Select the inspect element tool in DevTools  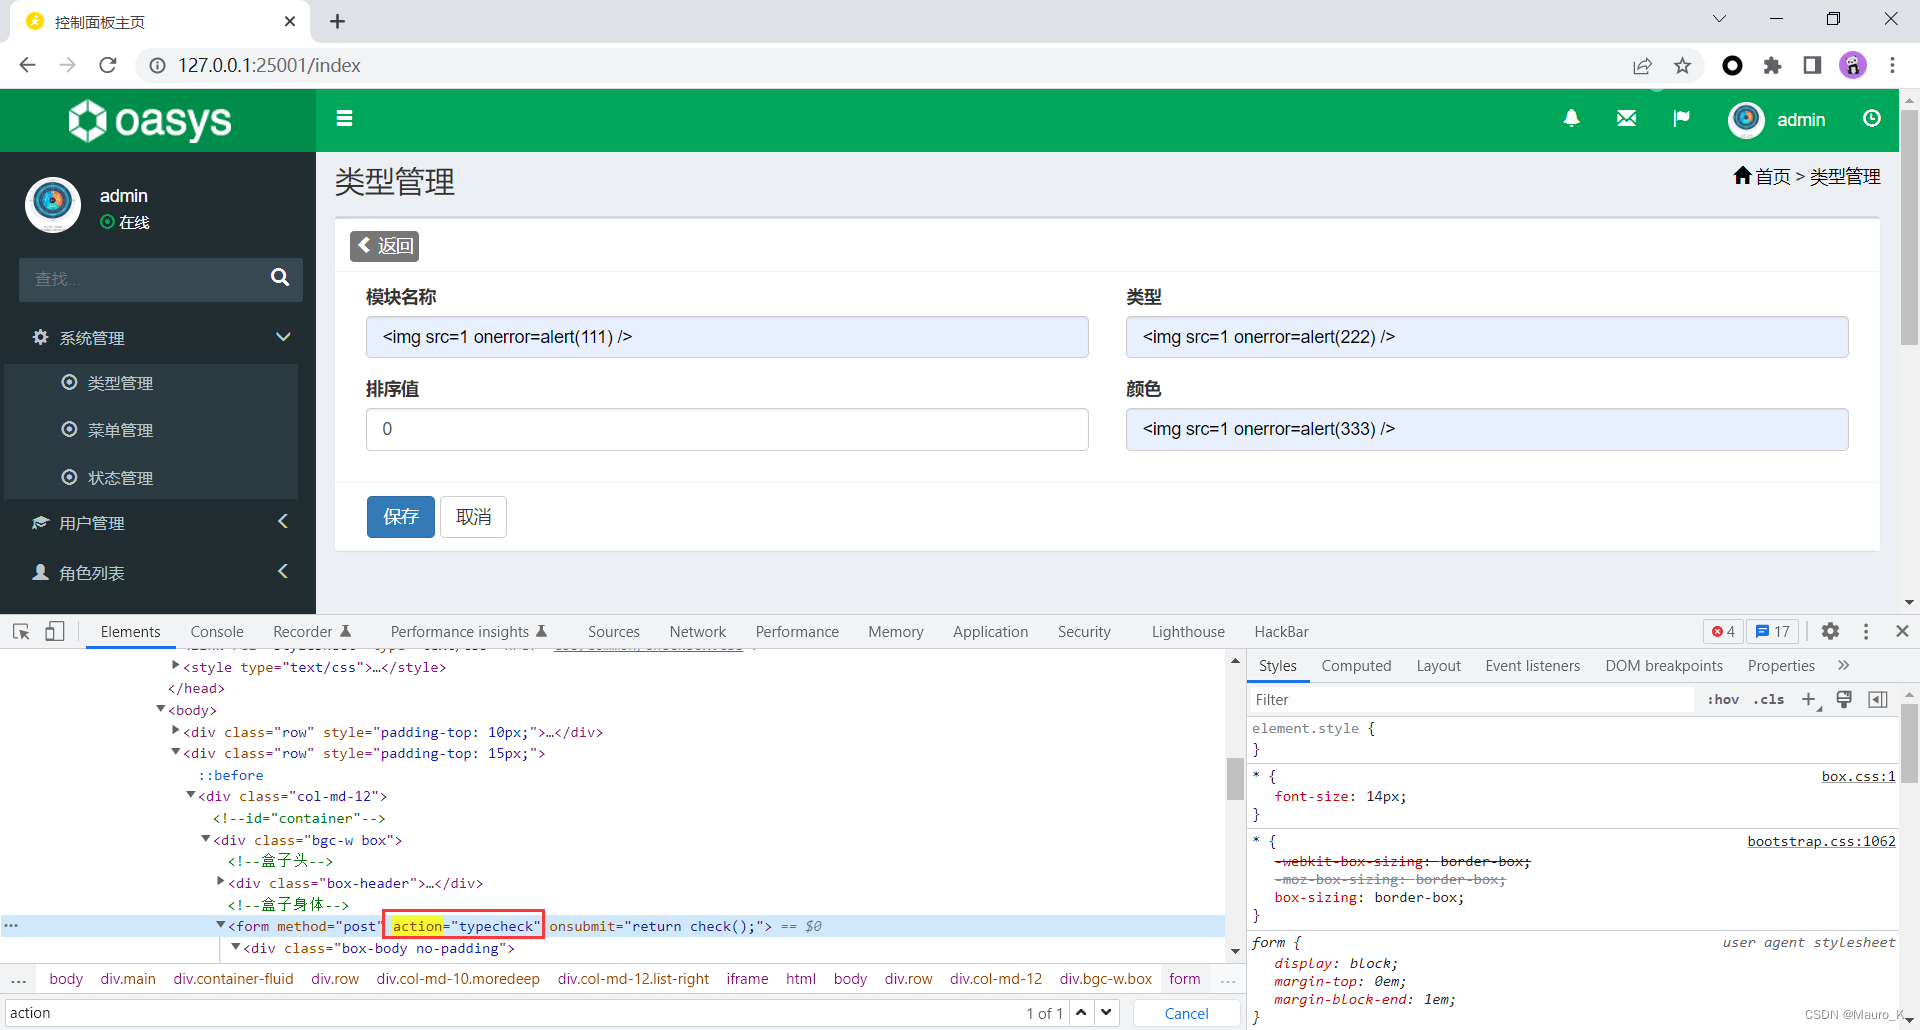20,631
